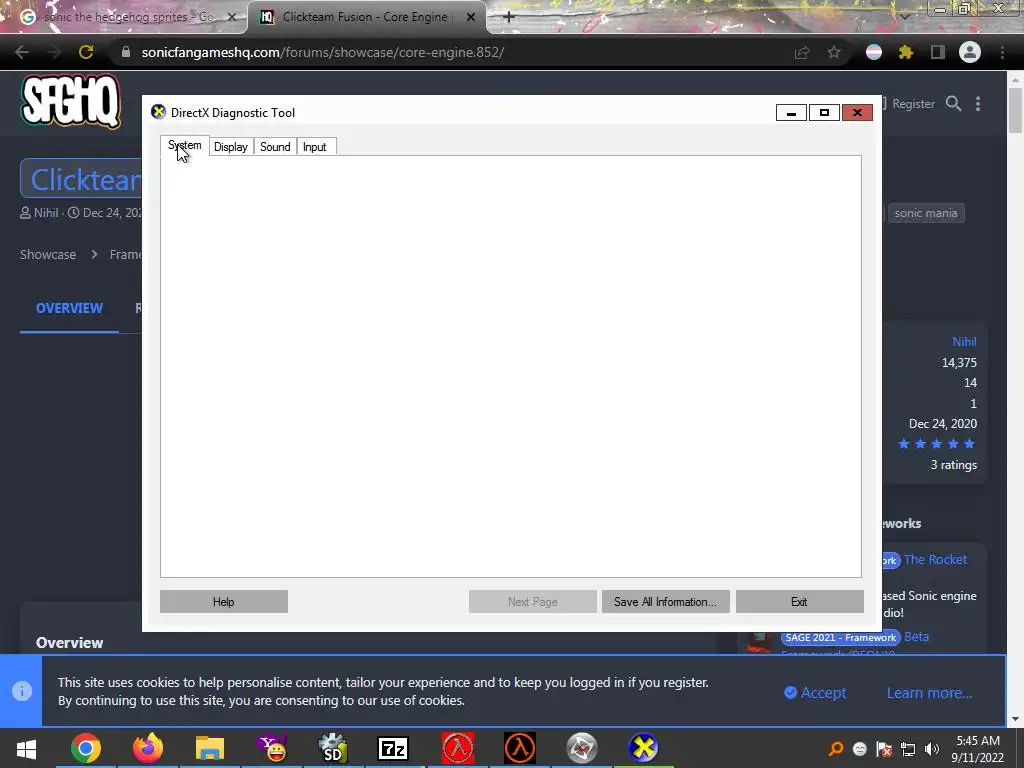1024x768 pixels.
Task: Minimize the DirectX Diagnostic Tool window
Action: [791, 113]
